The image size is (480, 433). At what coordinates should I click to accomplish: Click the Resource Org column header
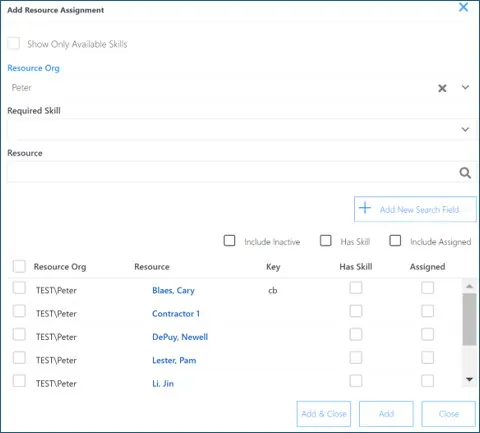(60, 267)
